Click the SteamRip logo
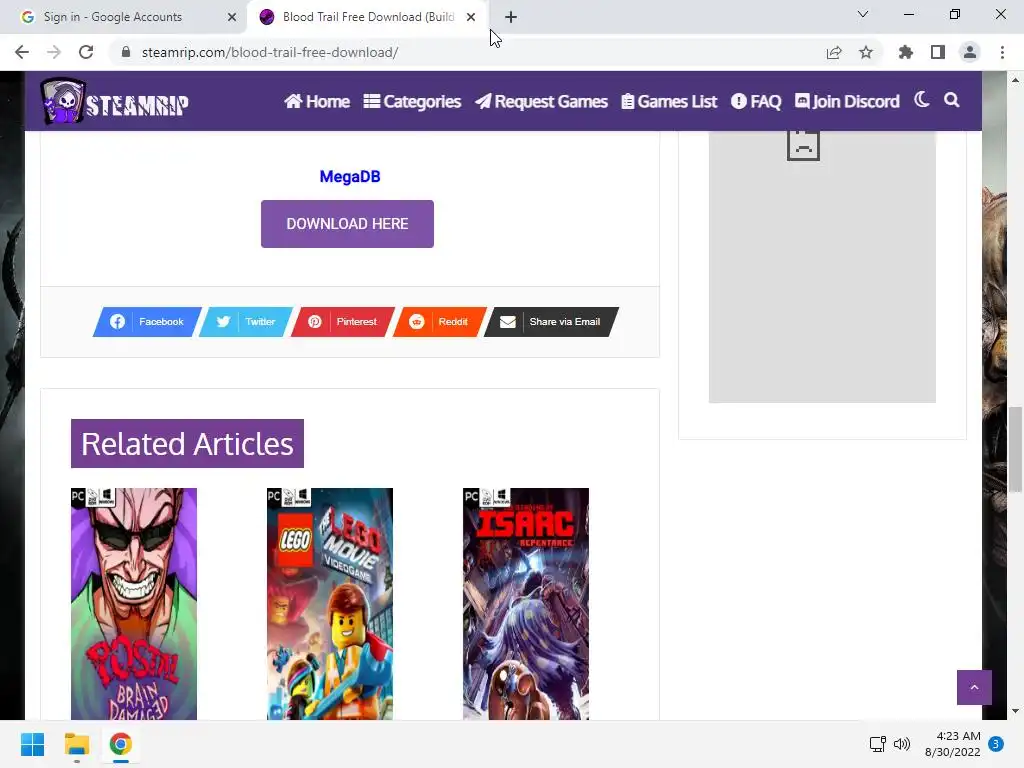This screenshot has width=1024, height=768. coord(114,101)
